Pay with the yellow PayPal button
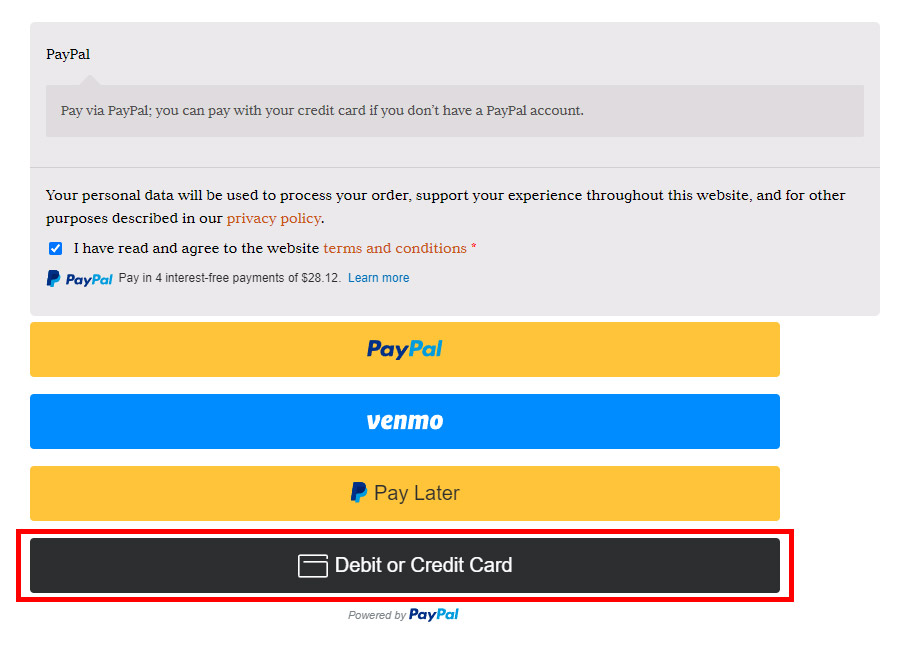The image size is (913, 647). pos(405,349)
